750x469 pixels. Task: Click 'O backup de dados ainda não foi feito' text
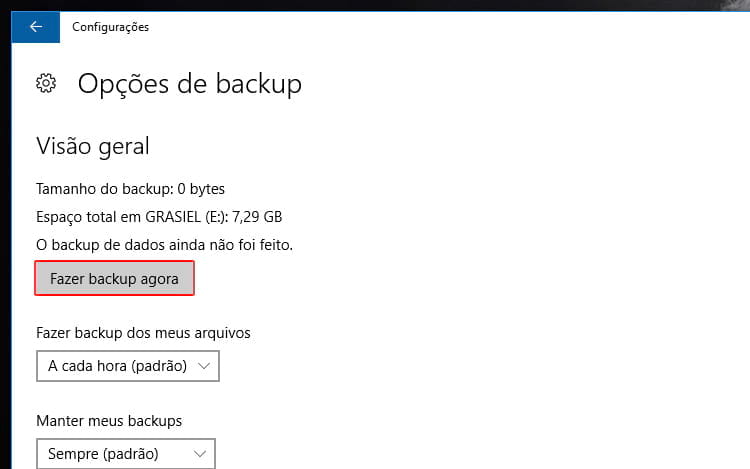pyautogui.click(x=164, y=245)
